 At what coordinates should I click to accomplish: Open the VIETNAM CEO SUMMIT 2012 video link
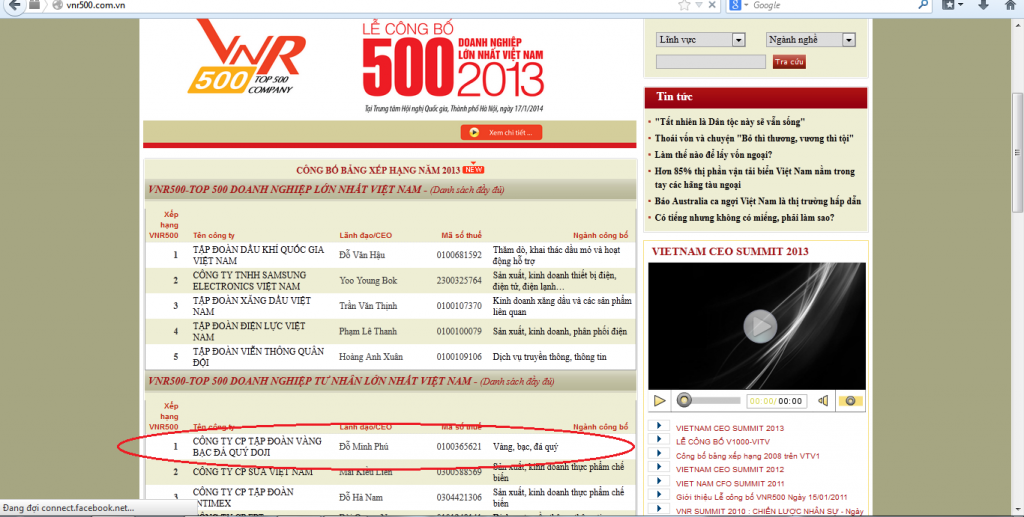729,469
